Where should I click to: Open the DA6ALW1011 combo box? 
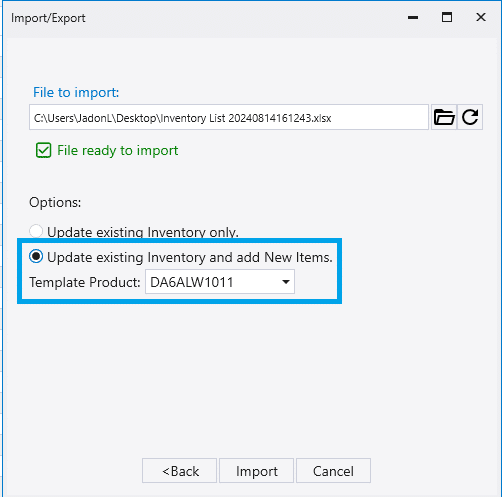click(220, 282)
